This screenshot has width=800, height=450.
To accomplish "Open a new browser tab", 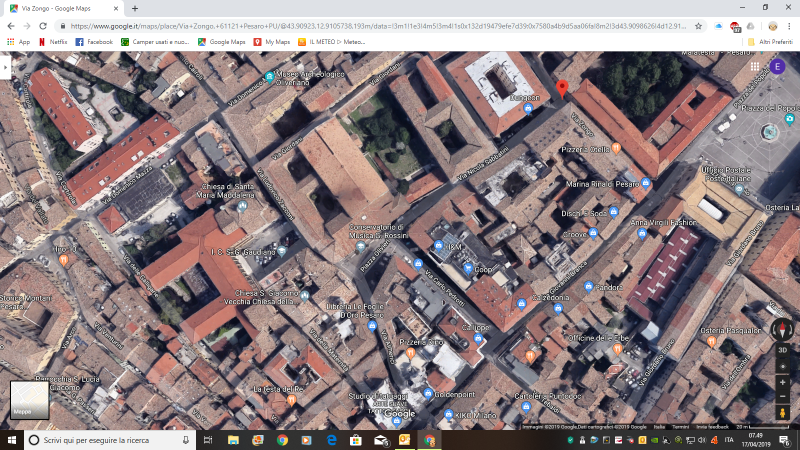I will [x=134, y=8].
